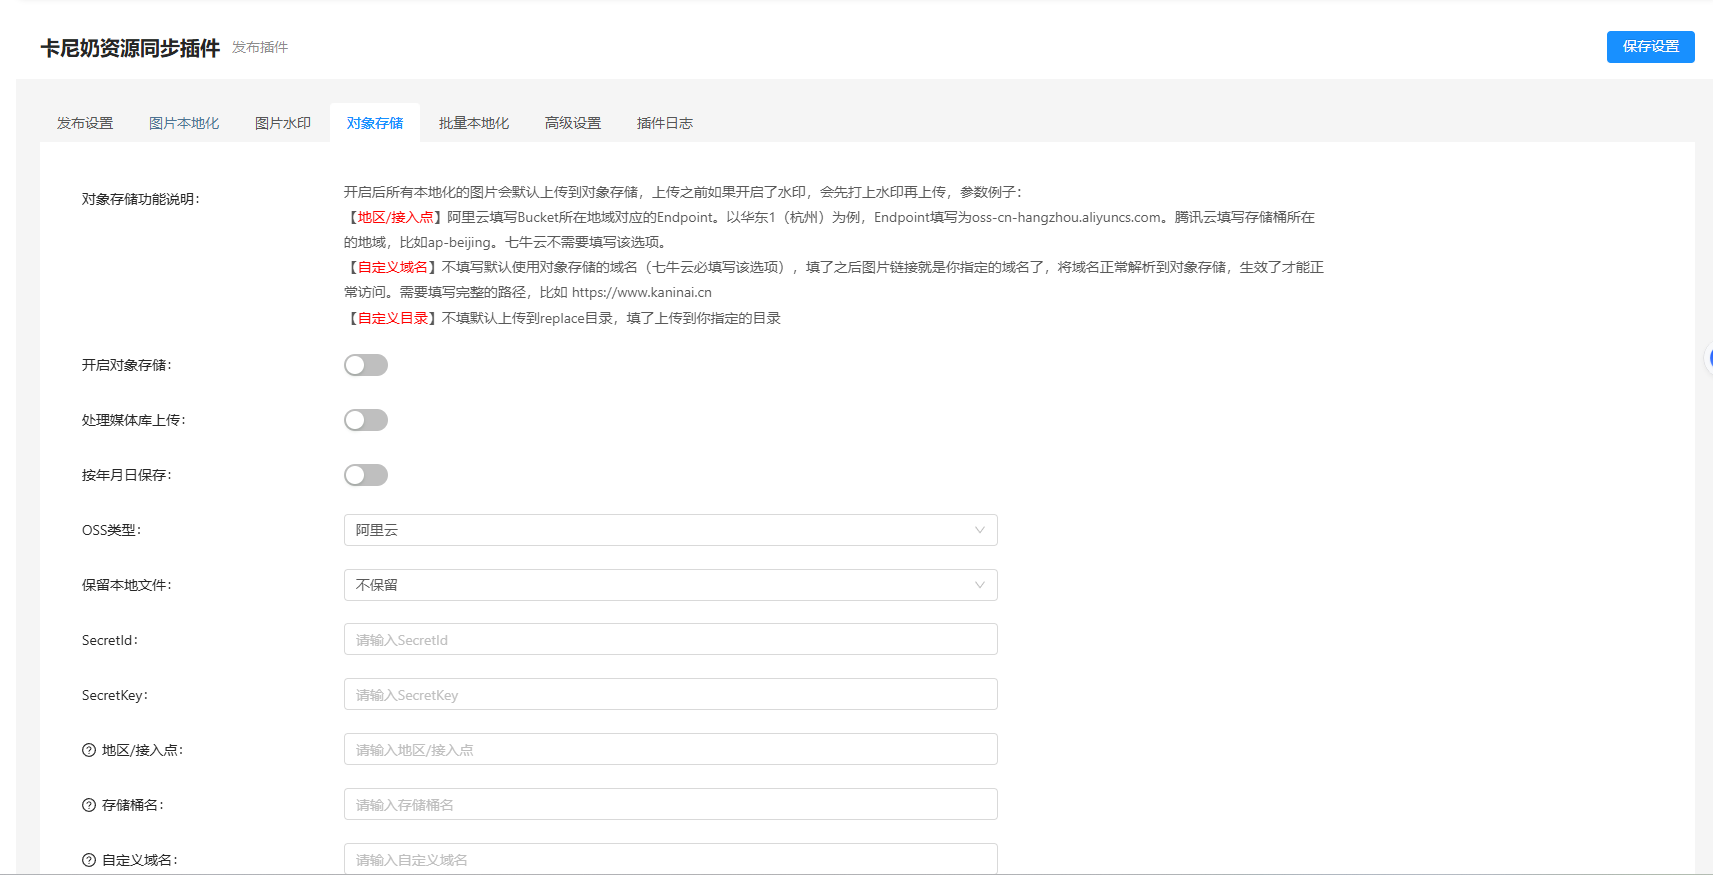Enable the 开启对象存储 switch

pos(366,365)
